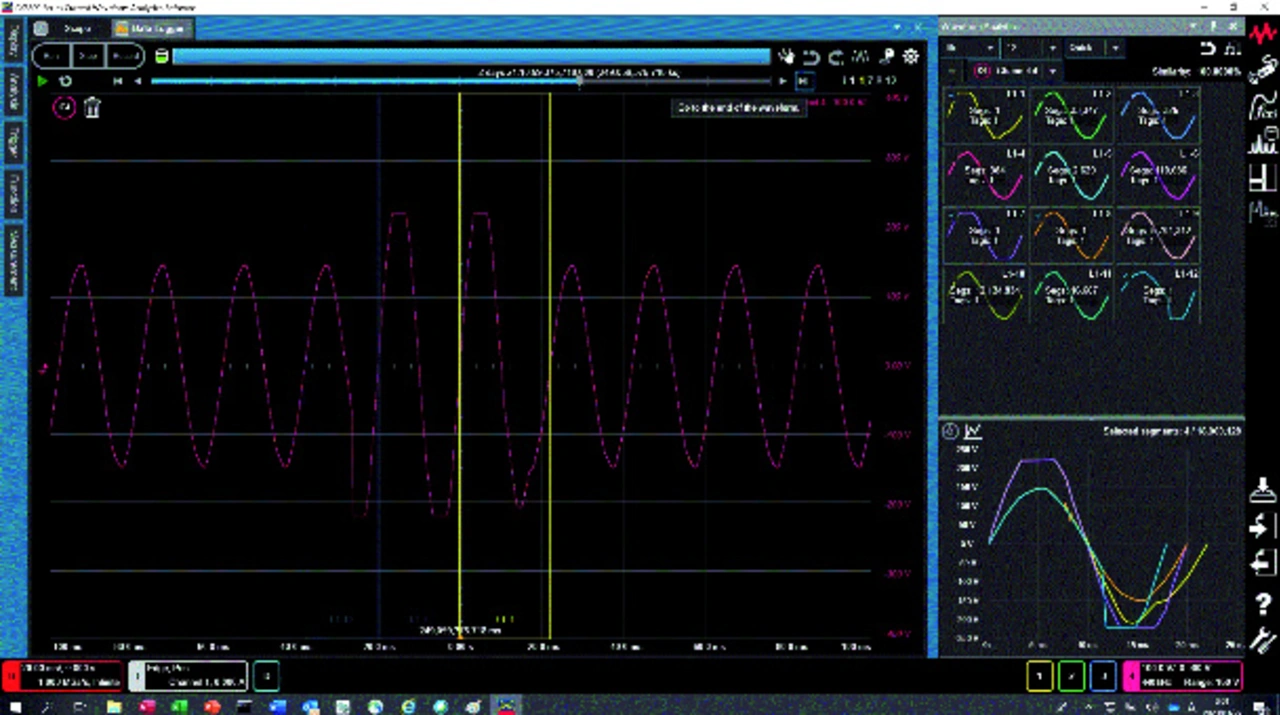This screenshot has height=715, width=1280.
Task: Jump to the end of the waveform
Action: pos(803,81)
